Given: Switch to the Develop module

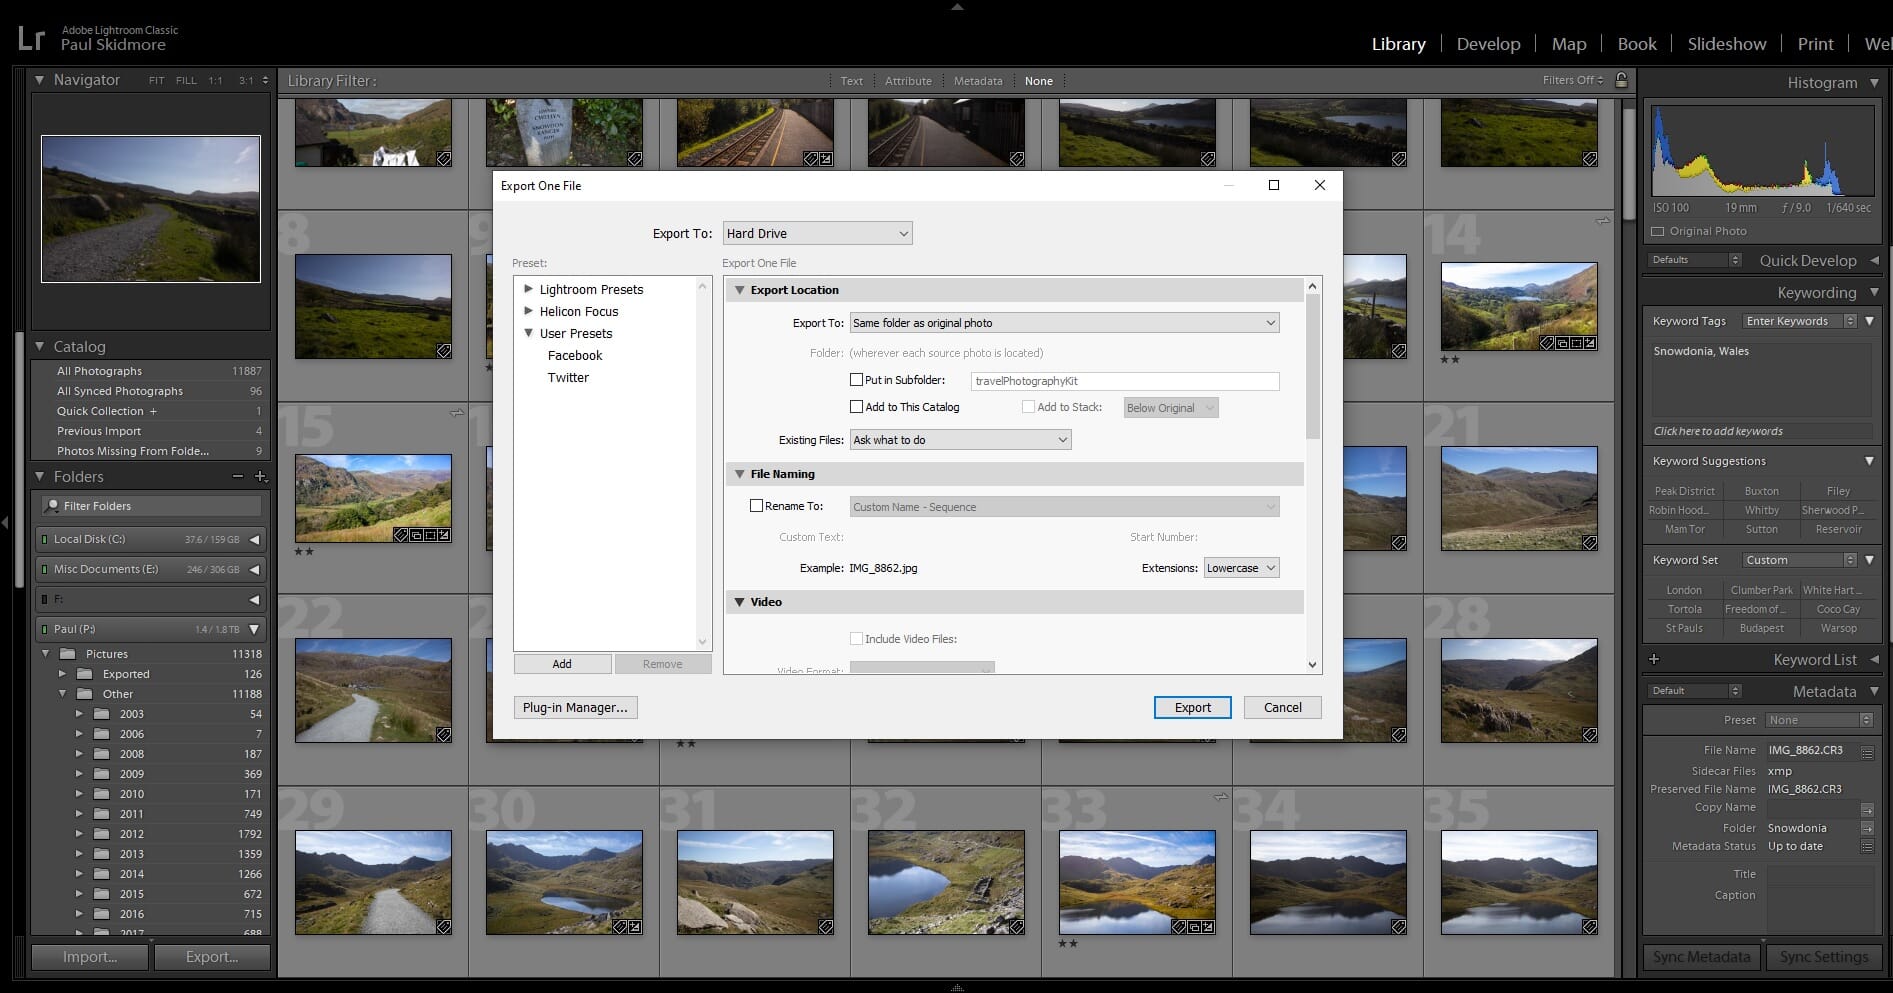Looking at the screenshot, I should coord(1487,44).
